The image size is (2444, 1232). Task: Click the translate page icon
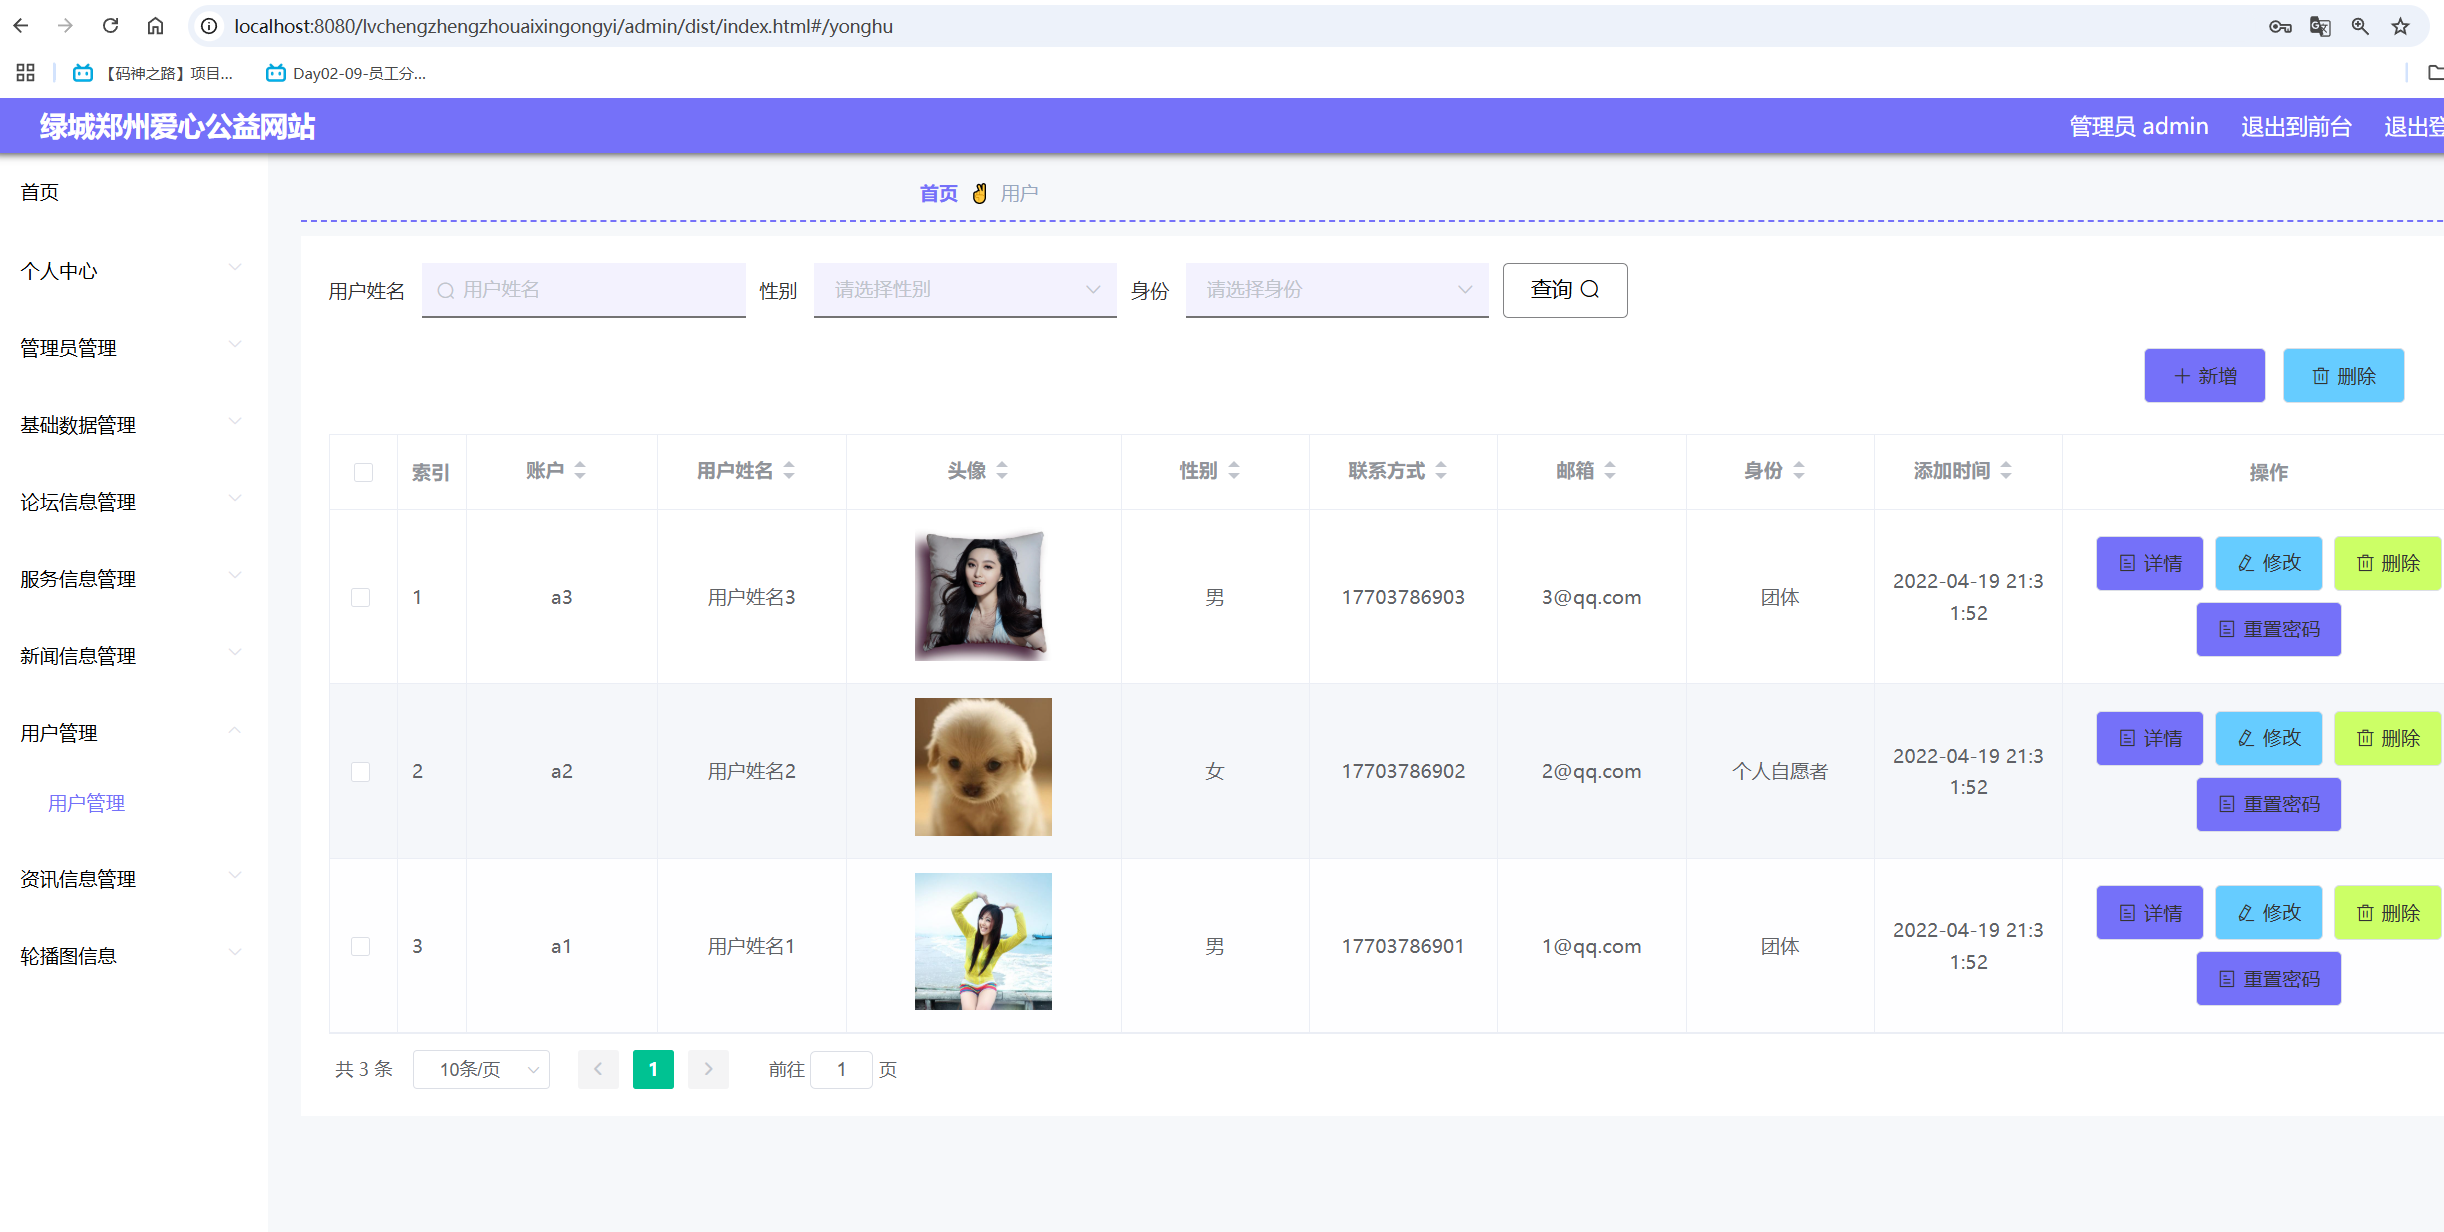pyautogui.click(x=2320, y=26)
